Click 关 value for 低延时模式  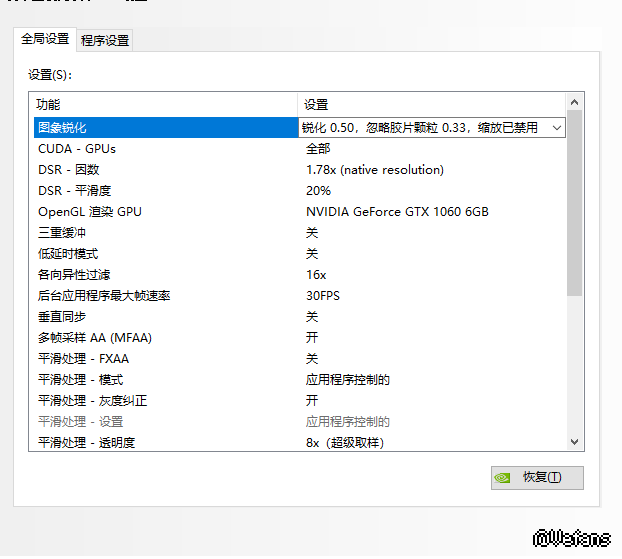[312, 254]
